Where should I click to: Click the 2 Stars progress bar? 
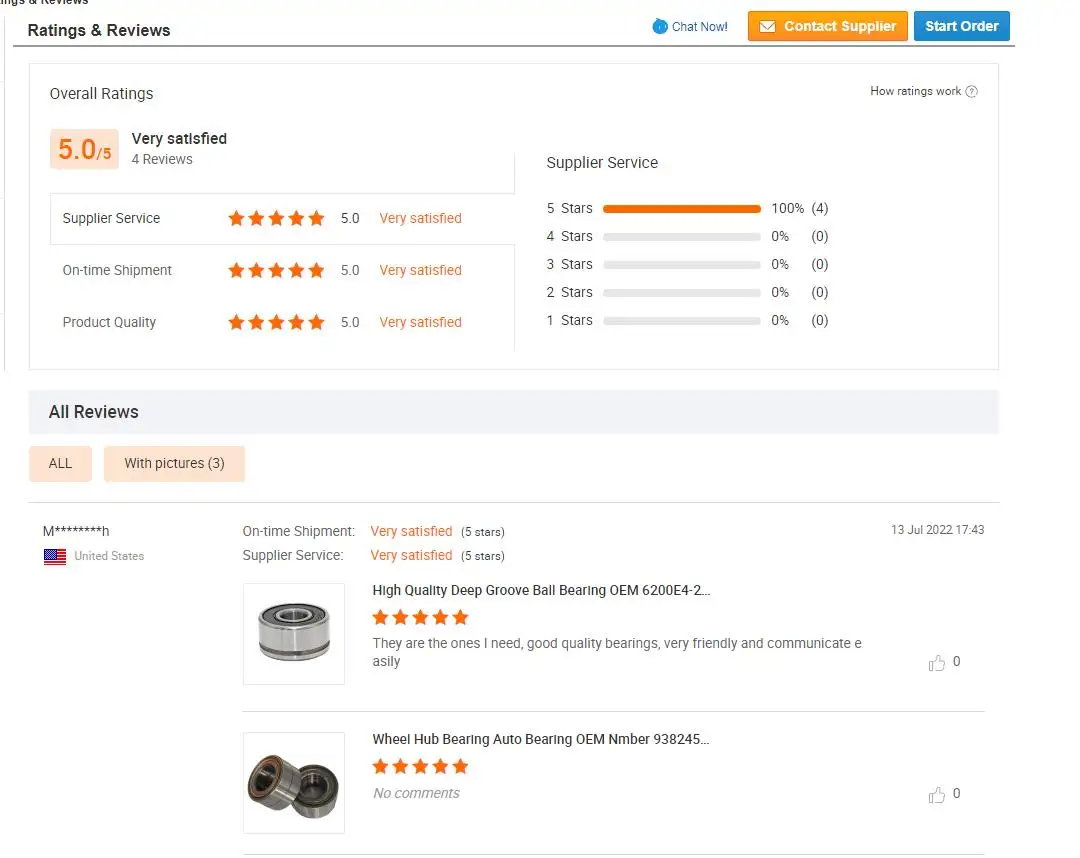[x=682, y=293]
